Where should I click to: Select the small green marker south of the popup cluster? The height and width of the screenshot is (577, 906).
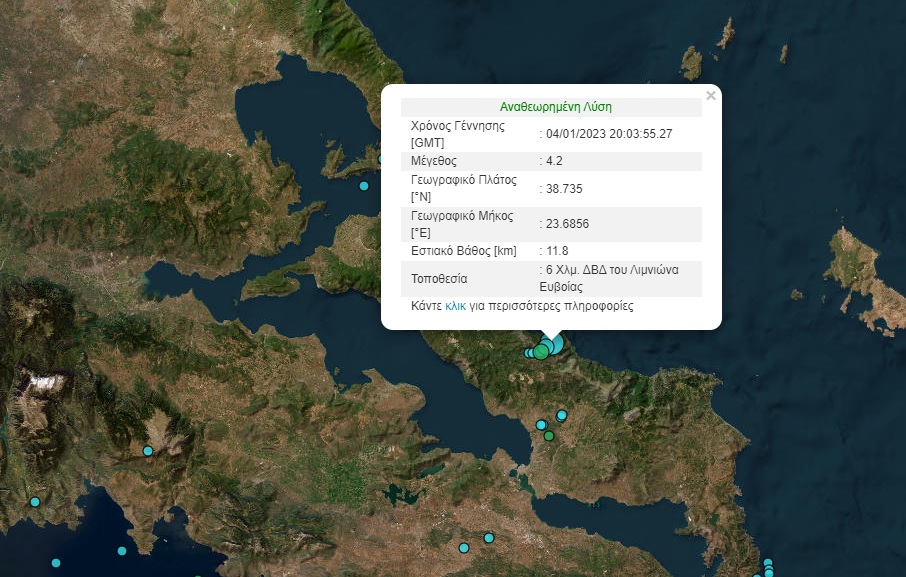(x=549, y=435)
